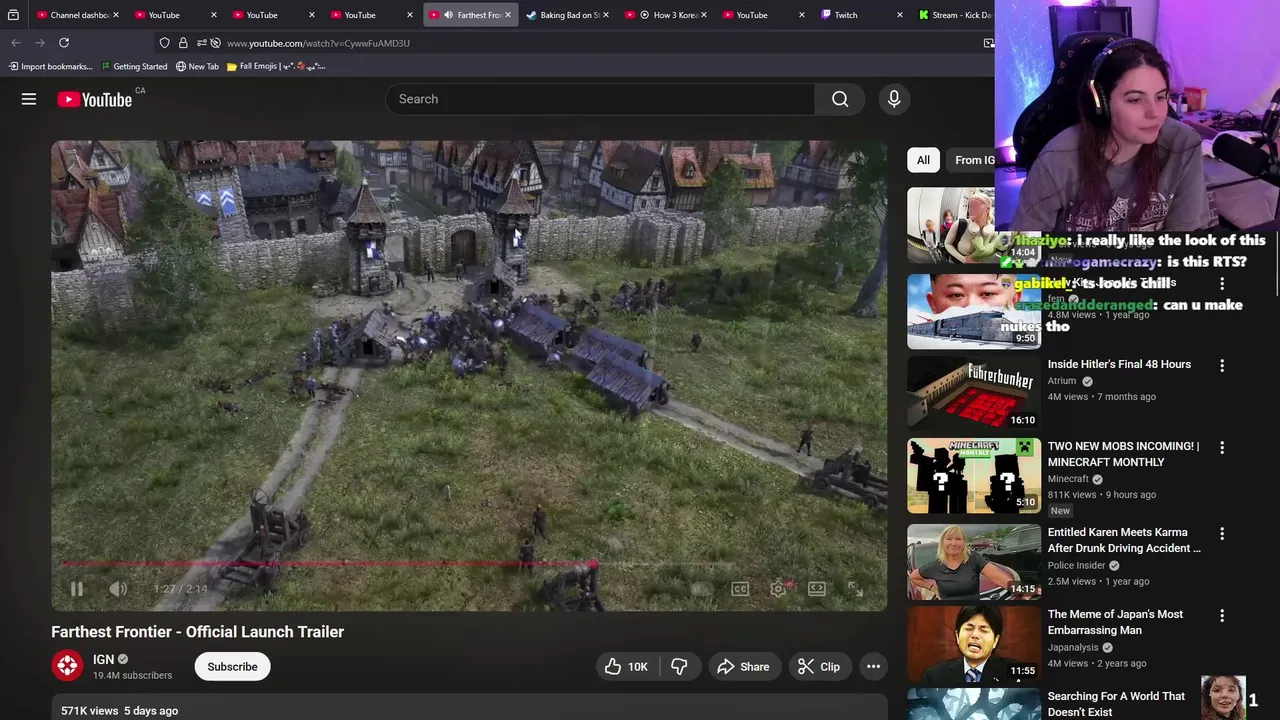Subscribe to the IGN channel
This screenshot has height=720, width=1280.
point(232,667)
